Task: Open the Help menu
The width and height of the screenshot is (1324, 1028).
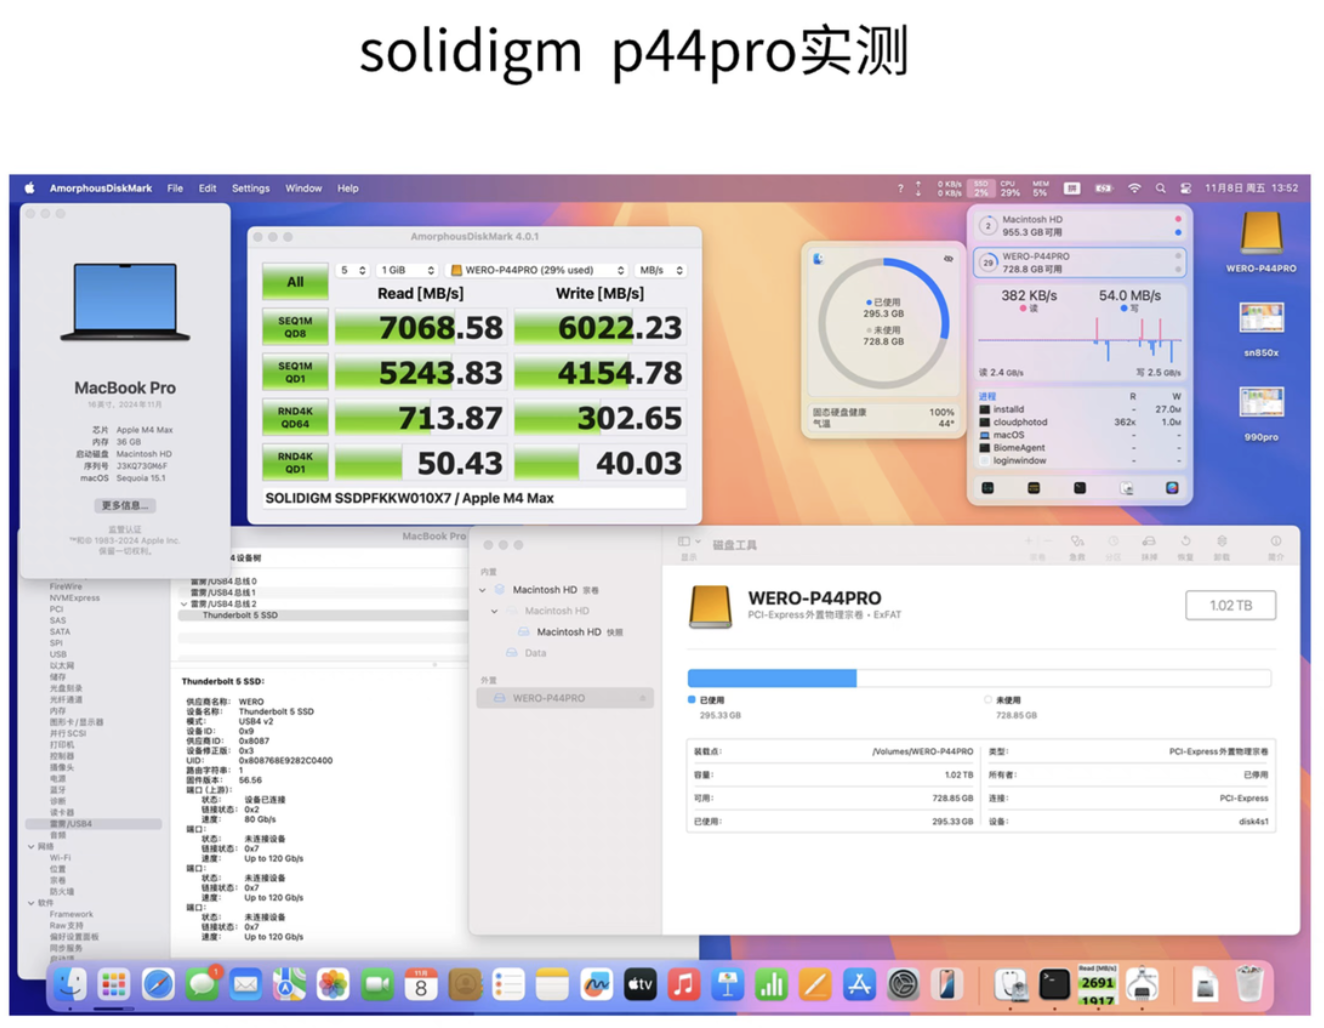Action: 348,188
